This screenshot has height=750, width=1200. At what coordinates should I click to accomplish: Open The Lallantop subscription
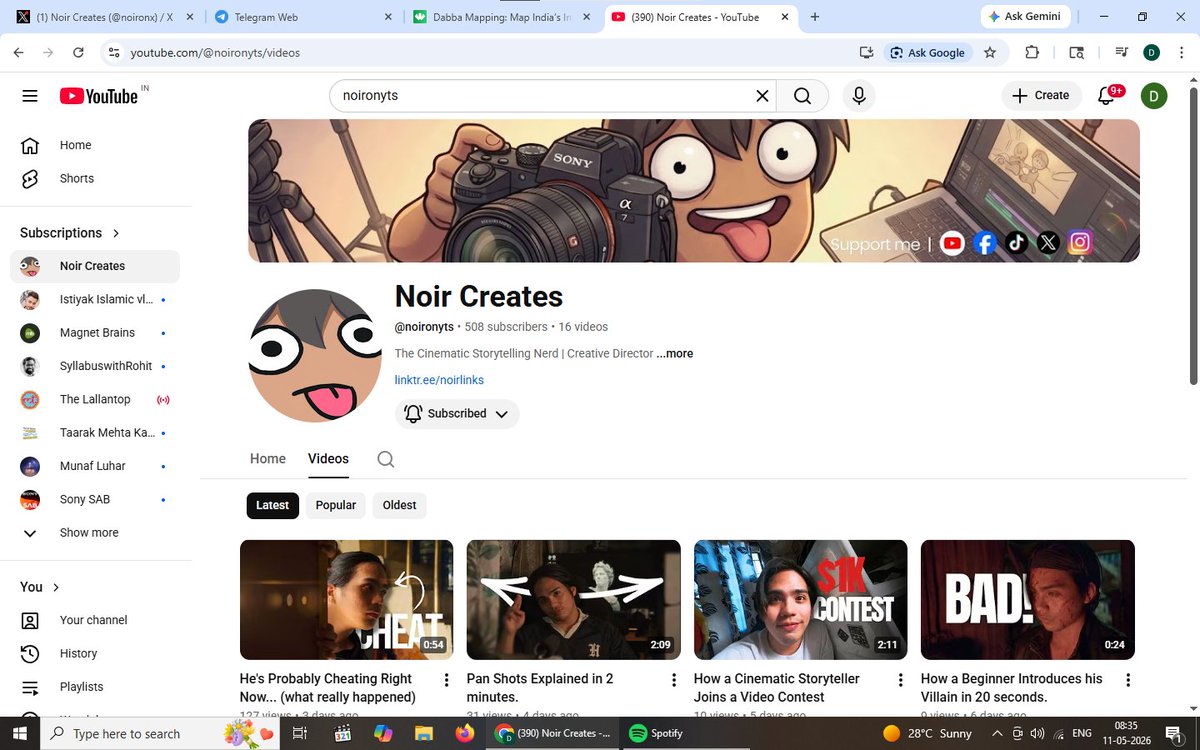tap(95, 399)
